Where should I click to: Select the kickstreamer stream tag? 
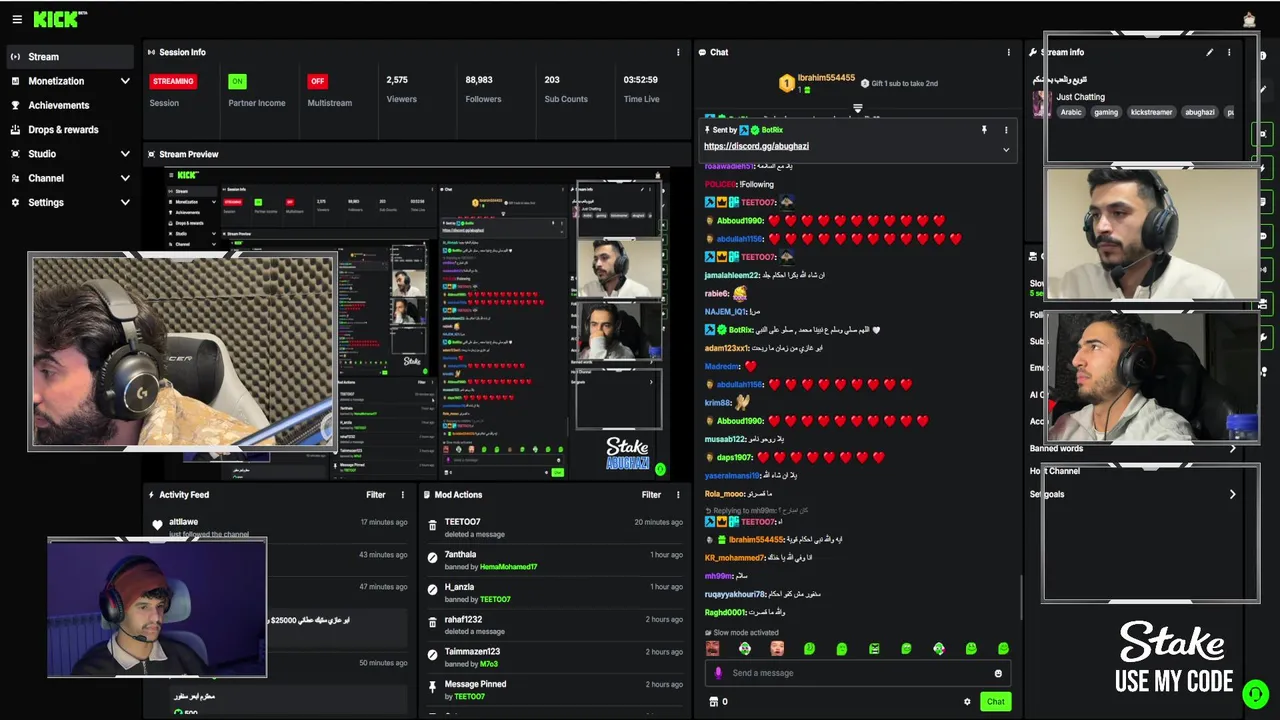point(1151,113)
